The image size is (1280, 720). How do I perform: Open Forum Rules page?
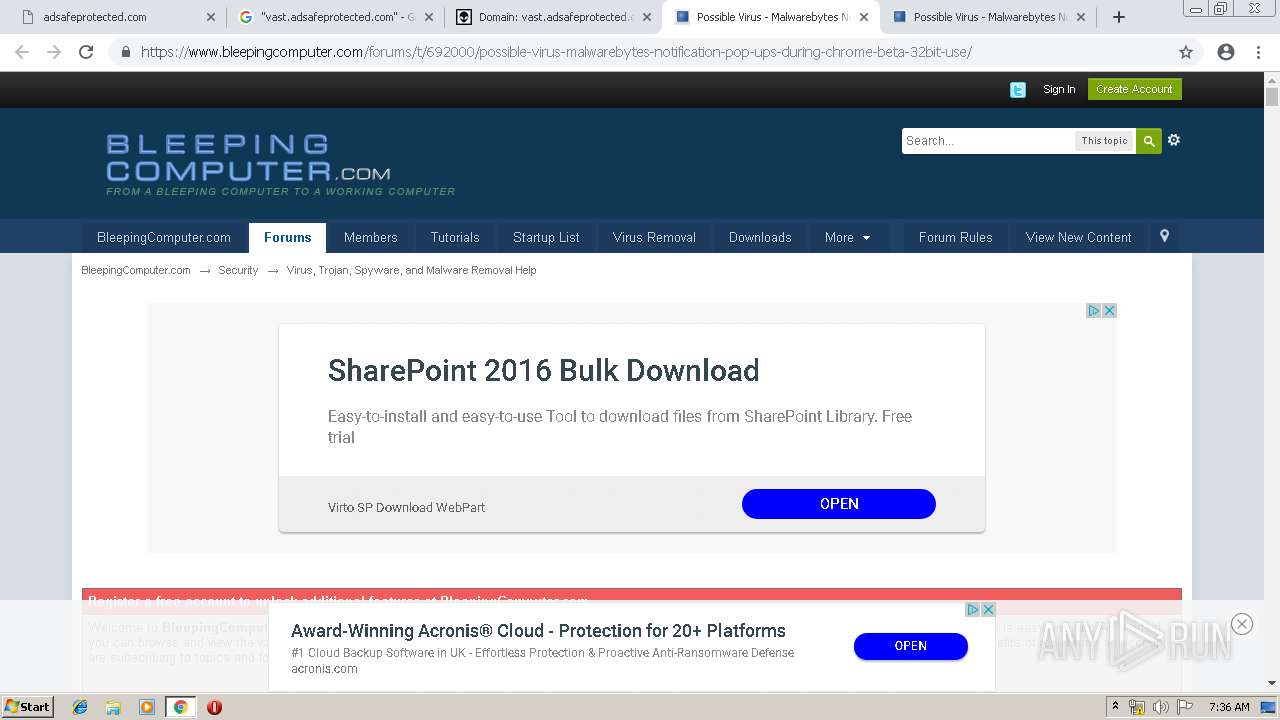click(x=955, y=237)
